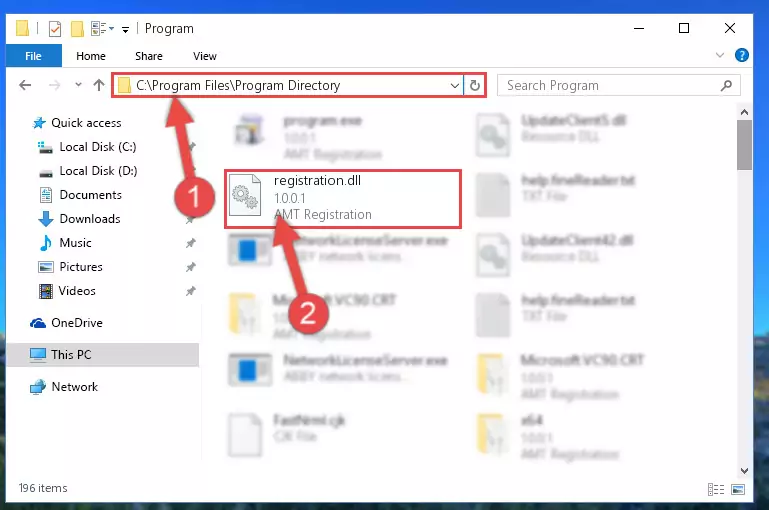Click the top-right blurred dll file icon

[493, 135]
